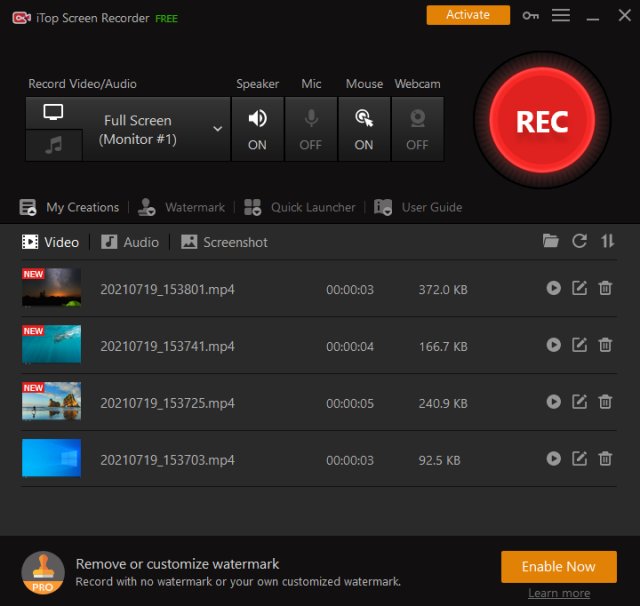Switch to the Audio tab
Image resolution: width=640 pixels, height=606 pixels.
pos(130,242)
